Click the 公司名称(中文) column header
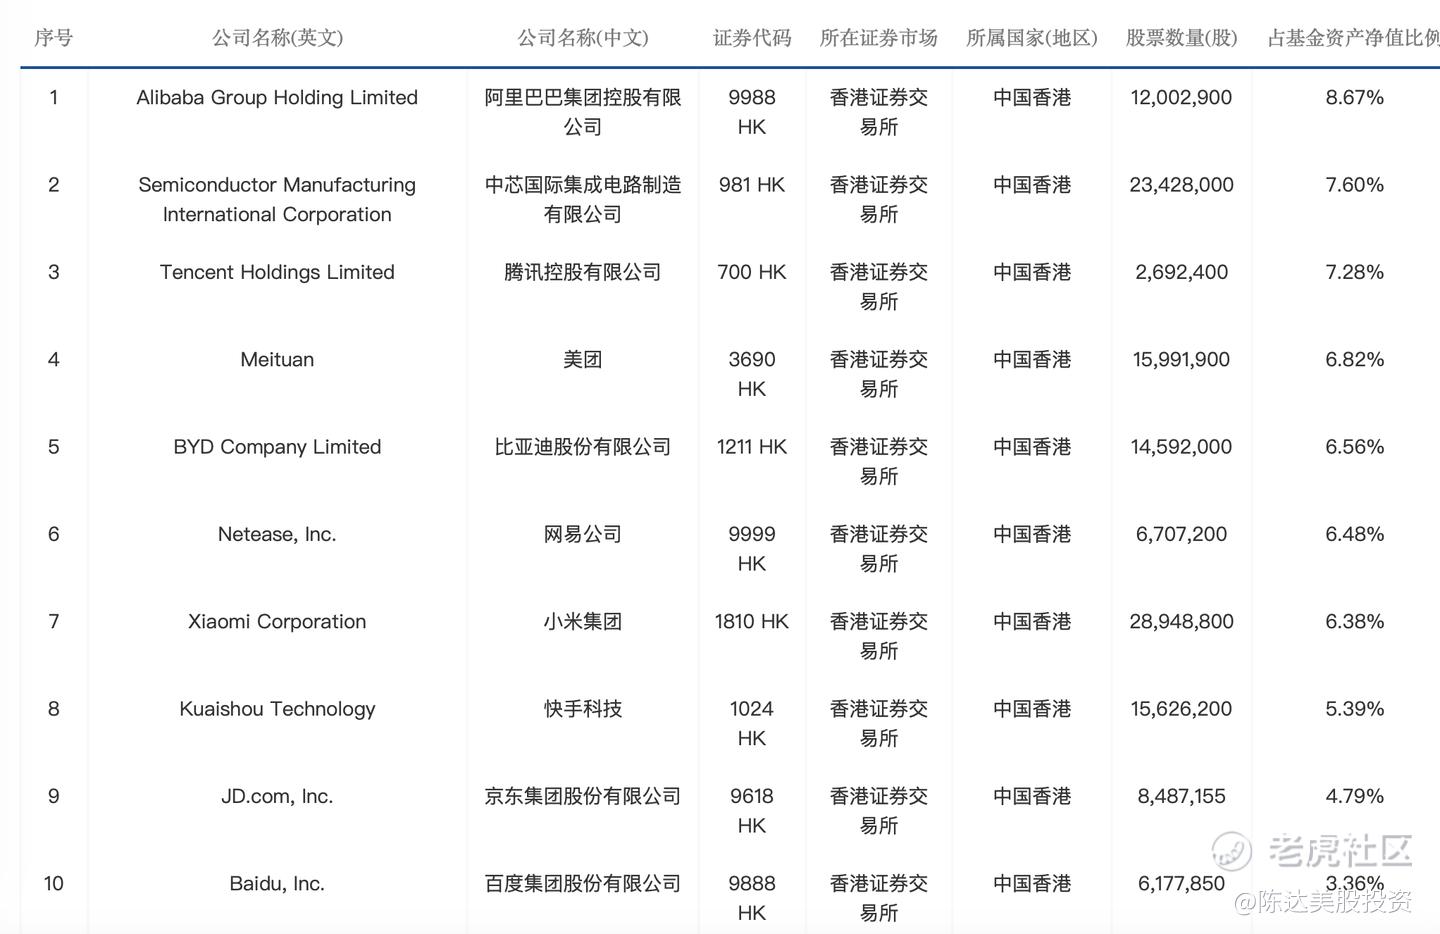1440x934 pixels. [x=583, y=38]
